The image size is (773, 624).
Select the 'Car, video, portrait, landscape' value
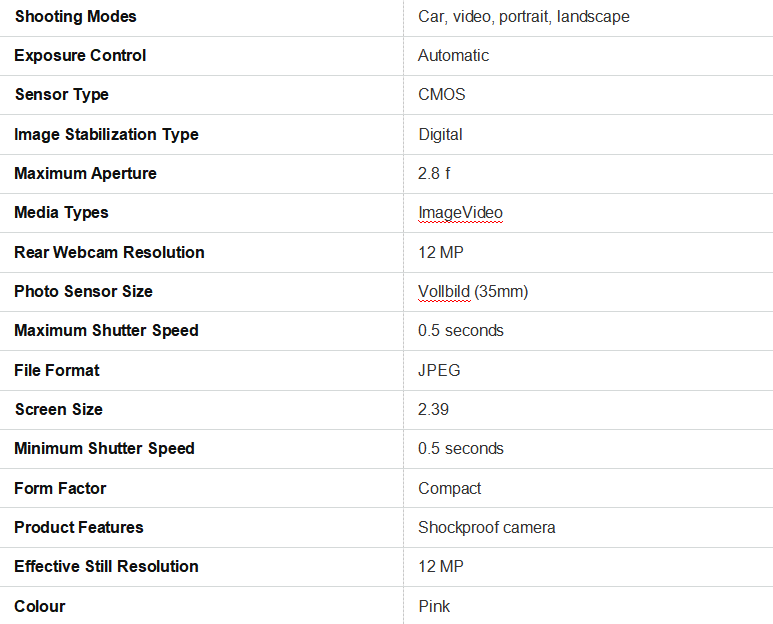pos(523,16)
